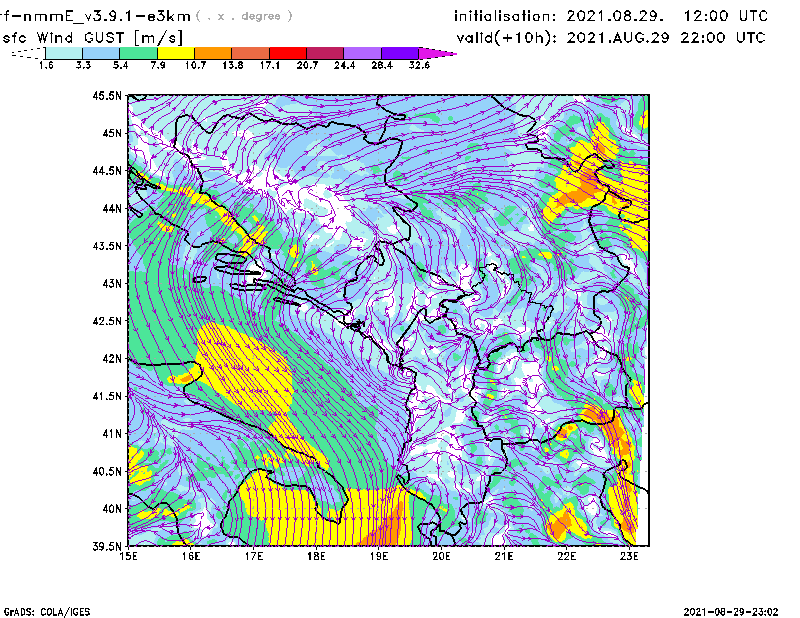Click the legend value "24.4"

tap(344, 65)
